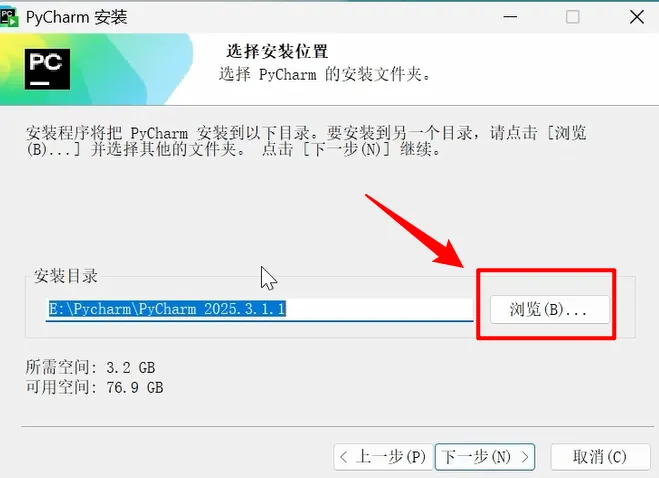The width and height of the screenshot is (659, 478).
Task: Click the 选择安装位置 heading
Action: [277, 52]
